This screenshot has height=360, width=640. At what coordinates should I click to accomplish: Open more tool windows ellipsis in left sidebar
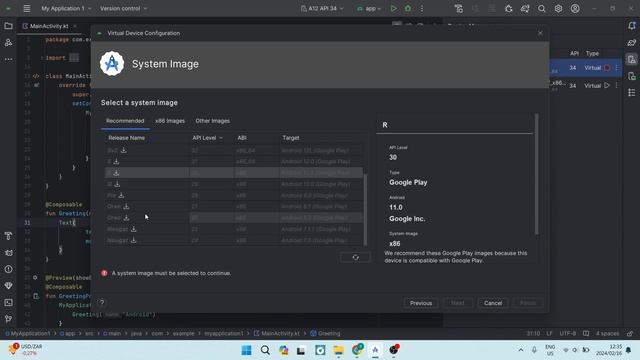tap(8, 59)
